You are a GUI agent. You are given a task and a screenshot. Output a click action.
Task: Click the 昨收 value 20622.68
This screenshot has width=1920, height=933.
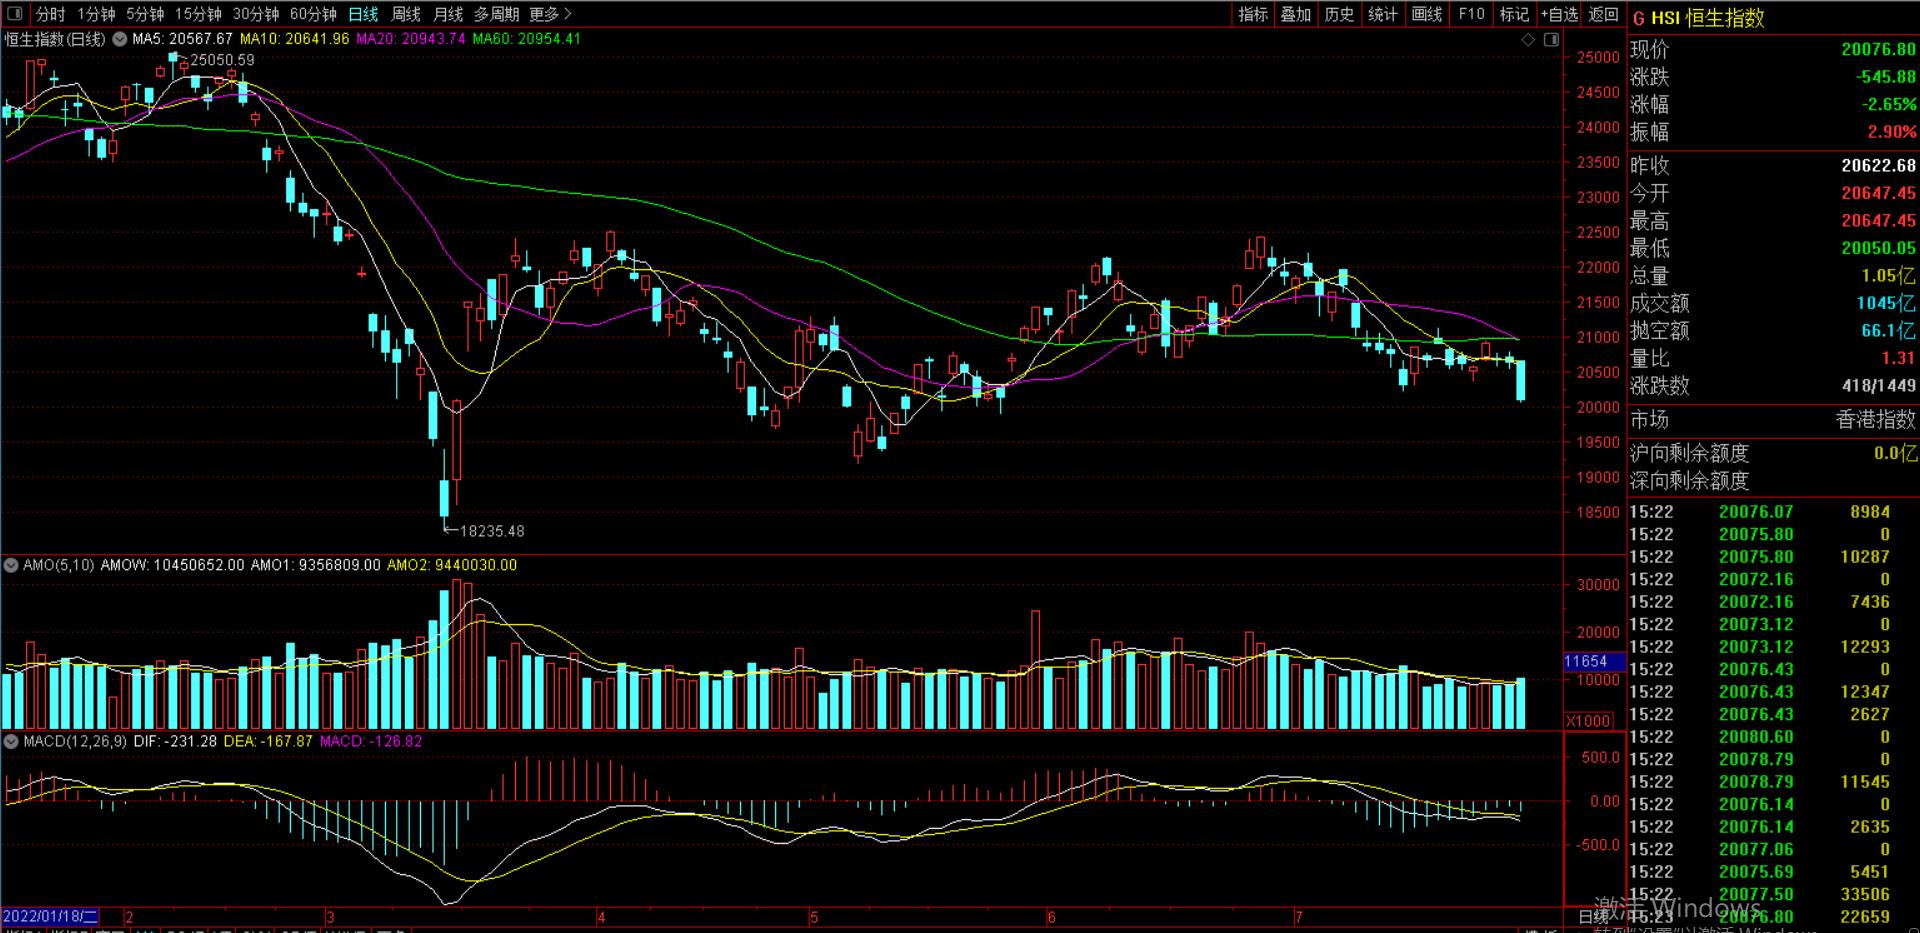[1878, 166]
